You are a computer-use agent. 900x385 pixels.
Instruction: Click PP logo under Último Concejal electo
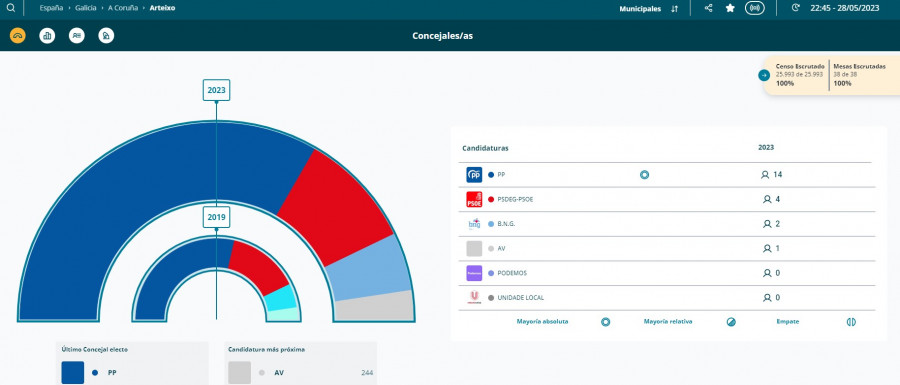73,372
